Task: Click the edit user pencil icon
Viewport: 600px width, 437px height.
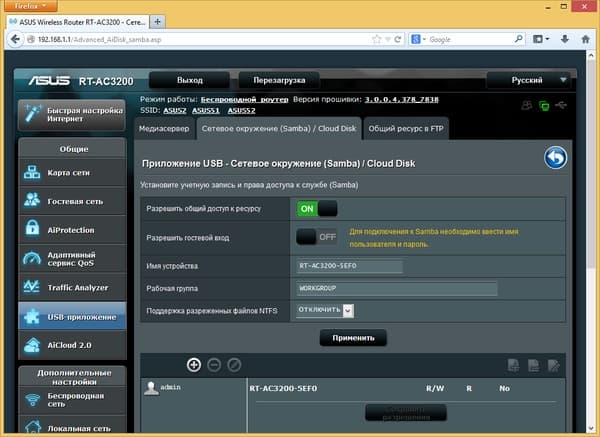Action: 234,365
